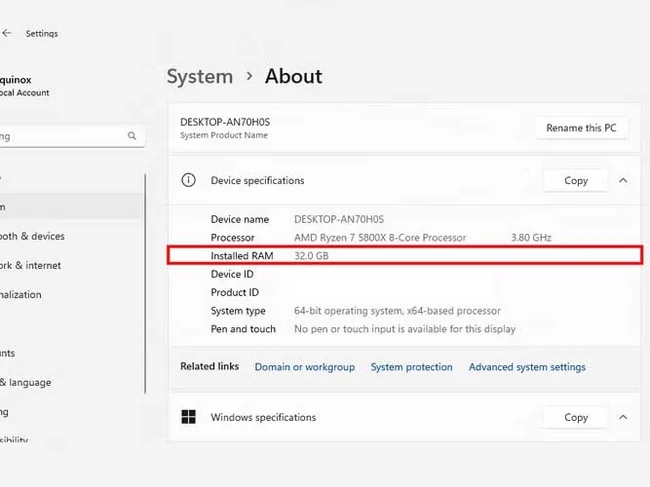Screen dimensions: 650x487
Task: Click the info icon beside Device specifications
Action: pyautogui.click(x=187, y=181)
